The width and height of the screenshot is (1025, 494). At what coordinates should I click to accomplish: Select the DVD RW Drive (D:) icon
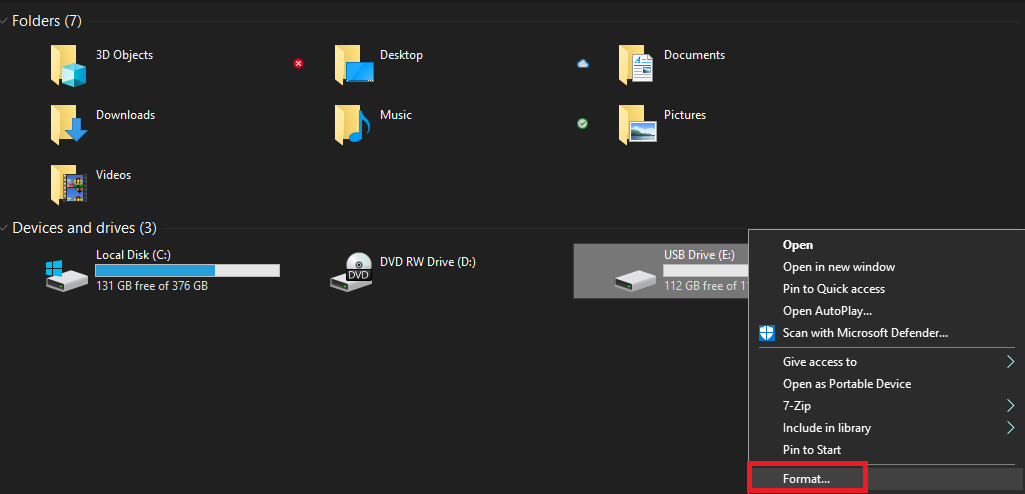pyautogui.click(x=354, y=272)
